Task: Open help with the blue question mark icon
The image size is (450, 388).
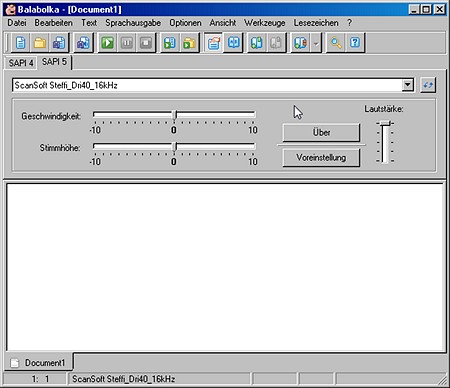Action: (x=355, y=43)
